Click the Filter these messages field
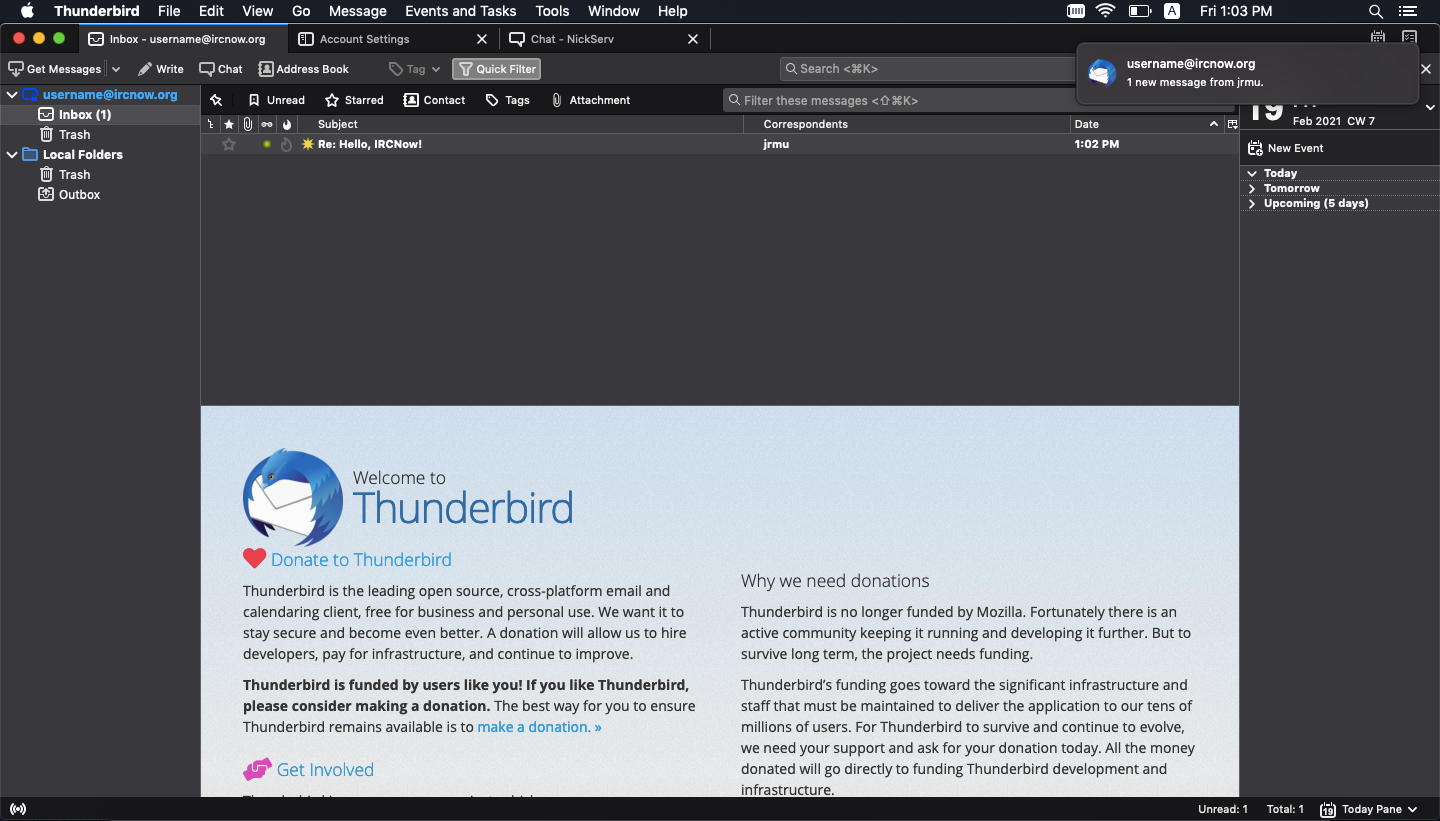The image size is (1440, 821). click(900, 100)
